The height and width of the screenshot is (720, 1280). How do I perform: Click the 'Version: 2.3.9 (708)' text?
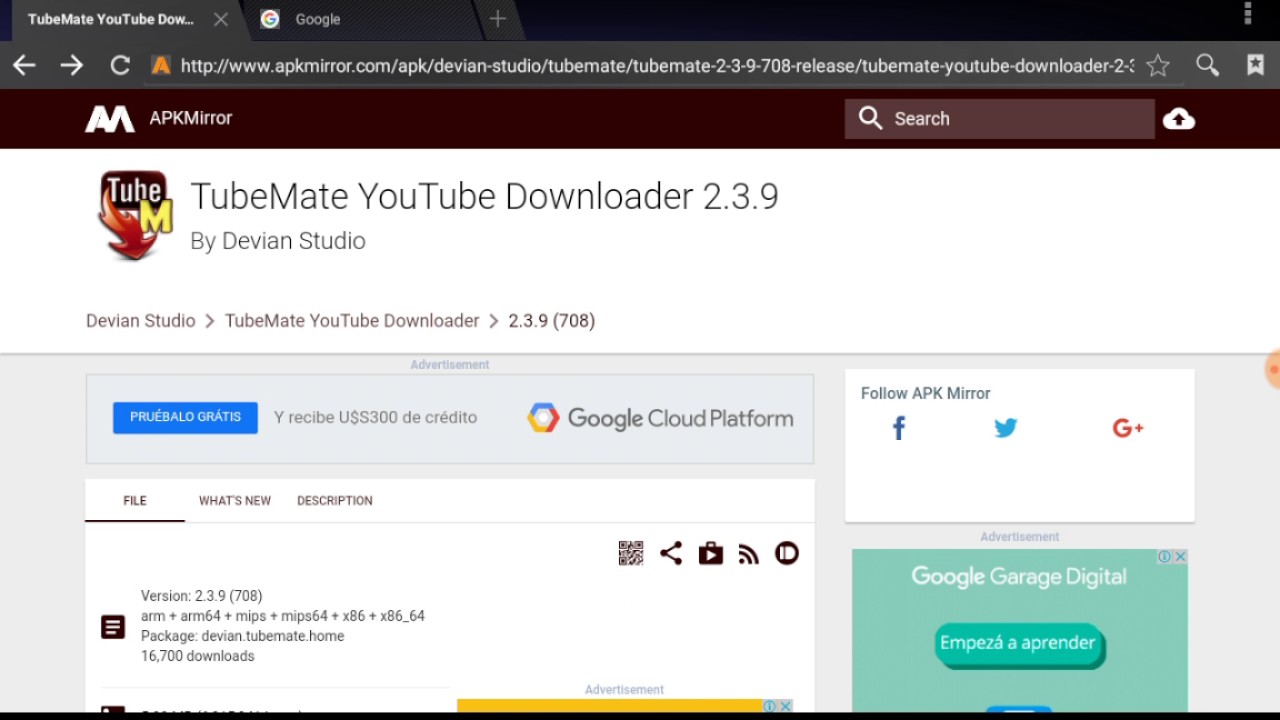pyautogui.click(x=202, y=596)
